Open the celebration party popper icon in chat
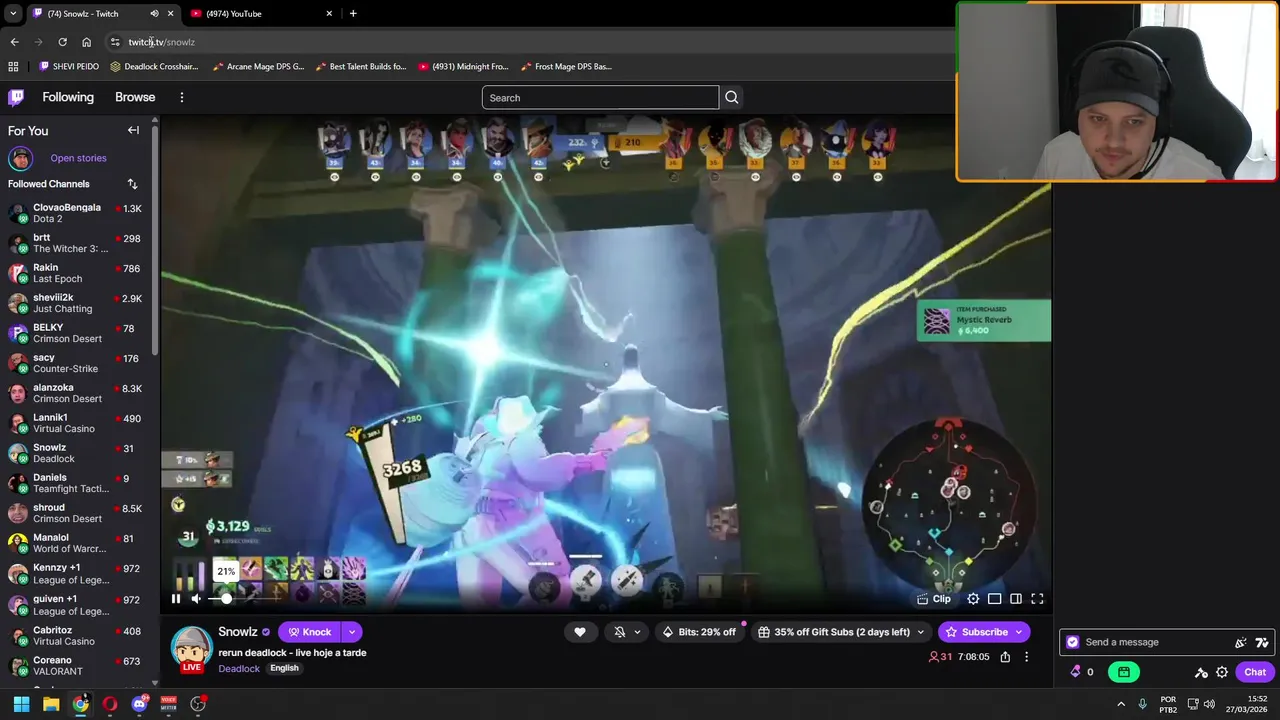This screenshot has width=1280, height=720. point(1241,642)
